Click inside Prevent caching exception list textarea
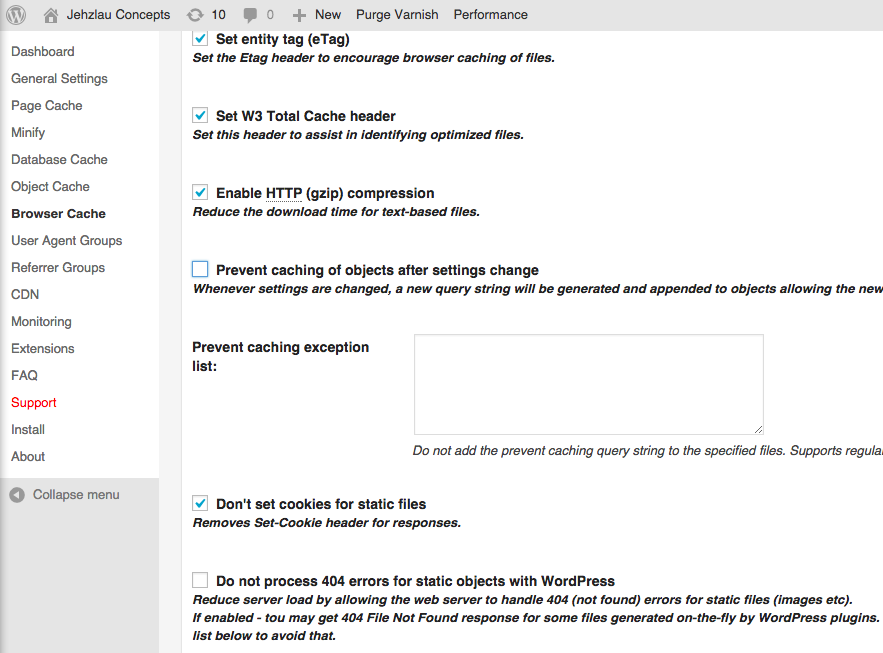This screenshot has width=883, height=653. 588,384
